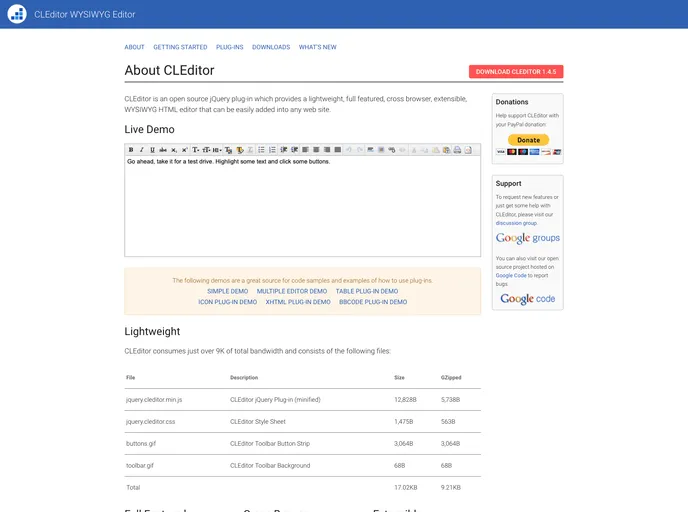
Task: Toggle bold formatting in the demo editor
Action: (x=131, y=150)
